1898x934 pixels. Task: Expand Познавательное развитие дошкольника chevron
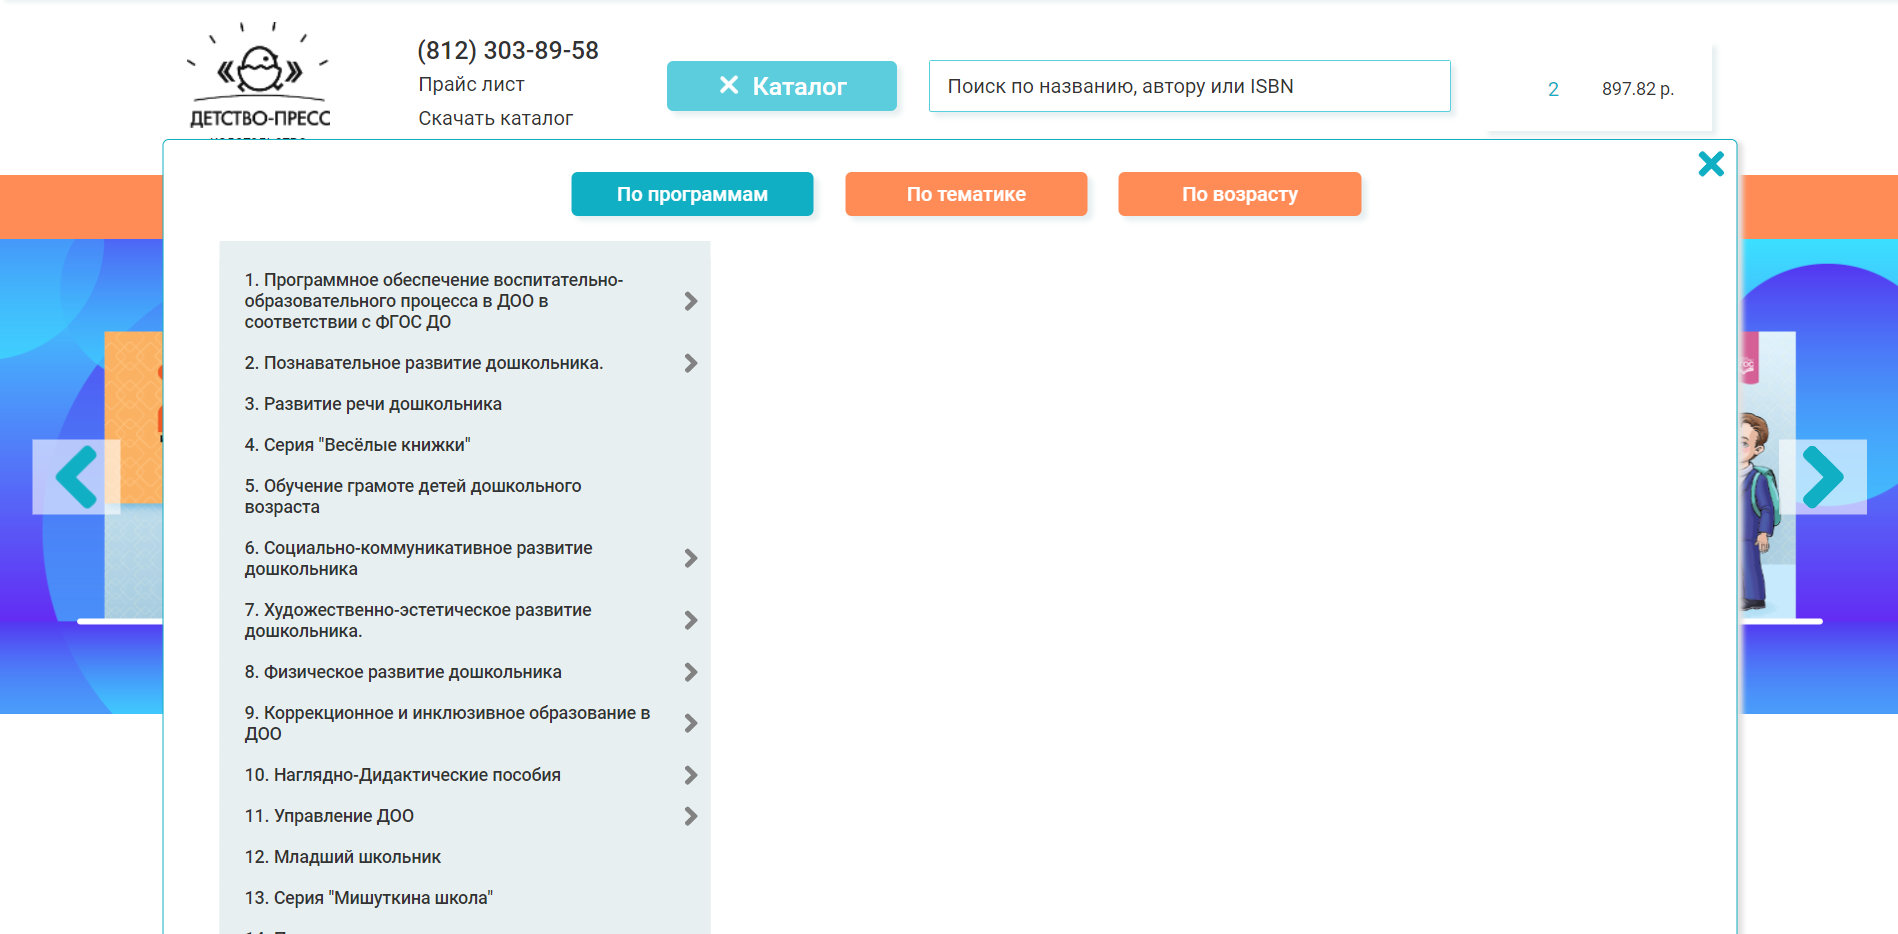pos(691,363)
